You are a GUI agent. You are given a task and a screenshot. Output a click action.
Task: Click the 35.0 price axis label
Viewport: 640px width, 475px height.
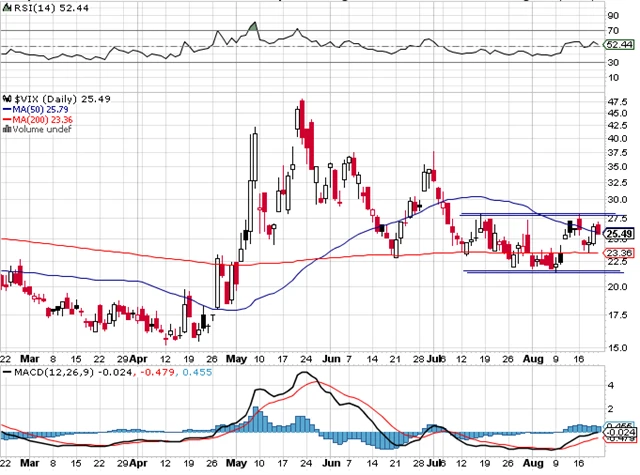click(x=618, y=167)
